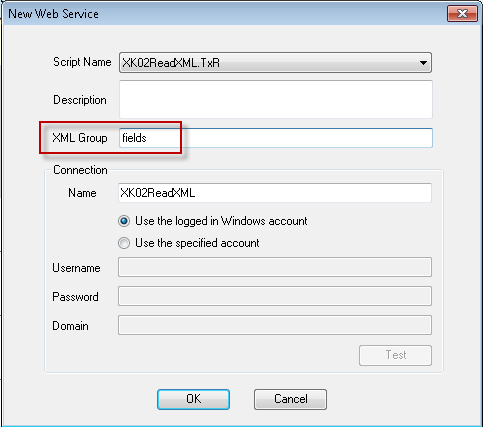Open the Script Name dropdown arrow
Screen dimensions: 483x427
(x=423, y=63)
